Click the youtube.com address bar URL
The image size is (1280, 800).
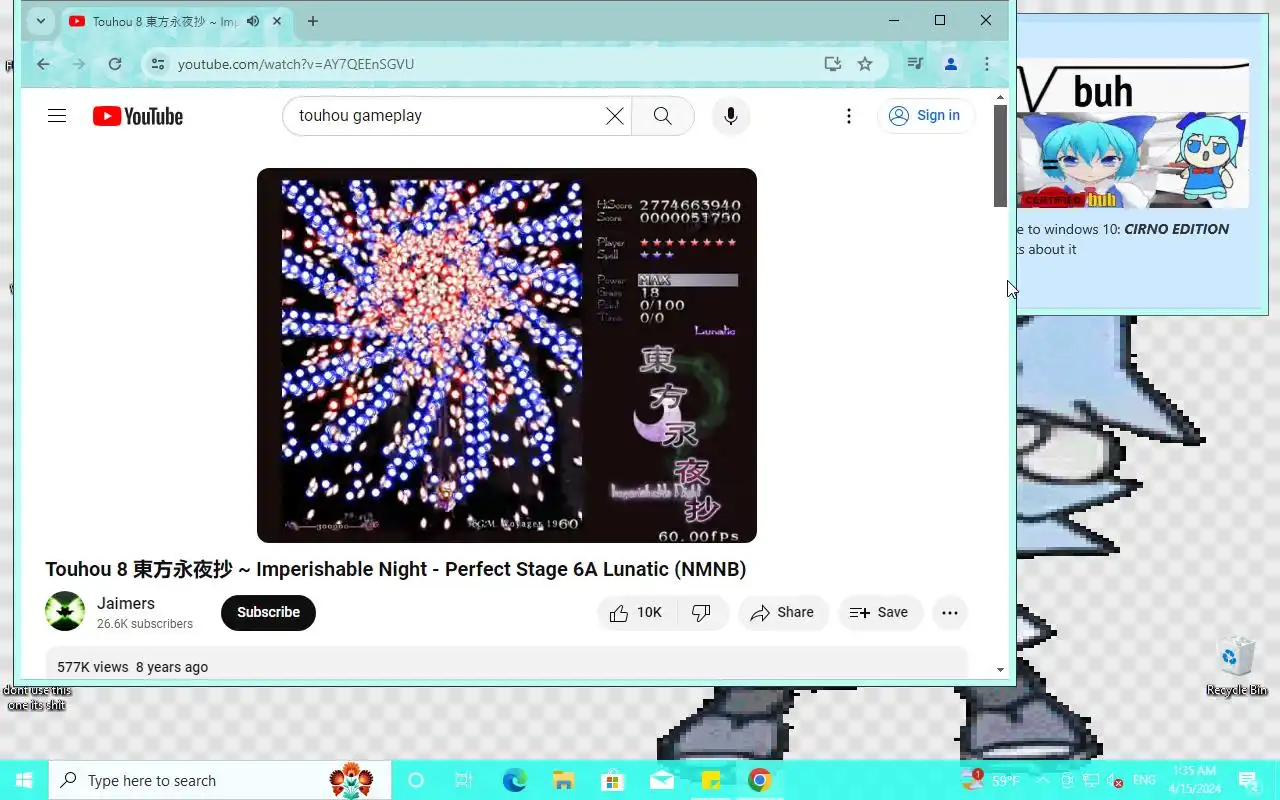click(296, 64)
